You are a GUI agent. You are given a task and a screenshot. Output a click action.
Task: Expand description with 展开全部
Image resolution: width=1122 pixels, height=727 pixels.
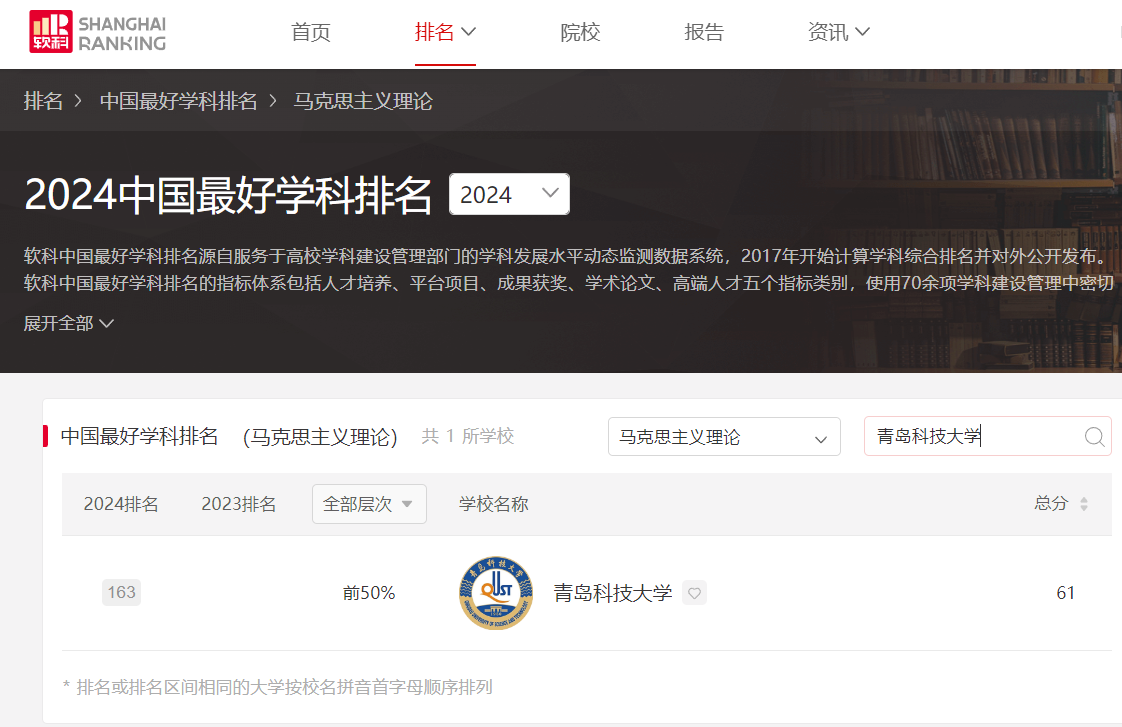tap(69, 323)
